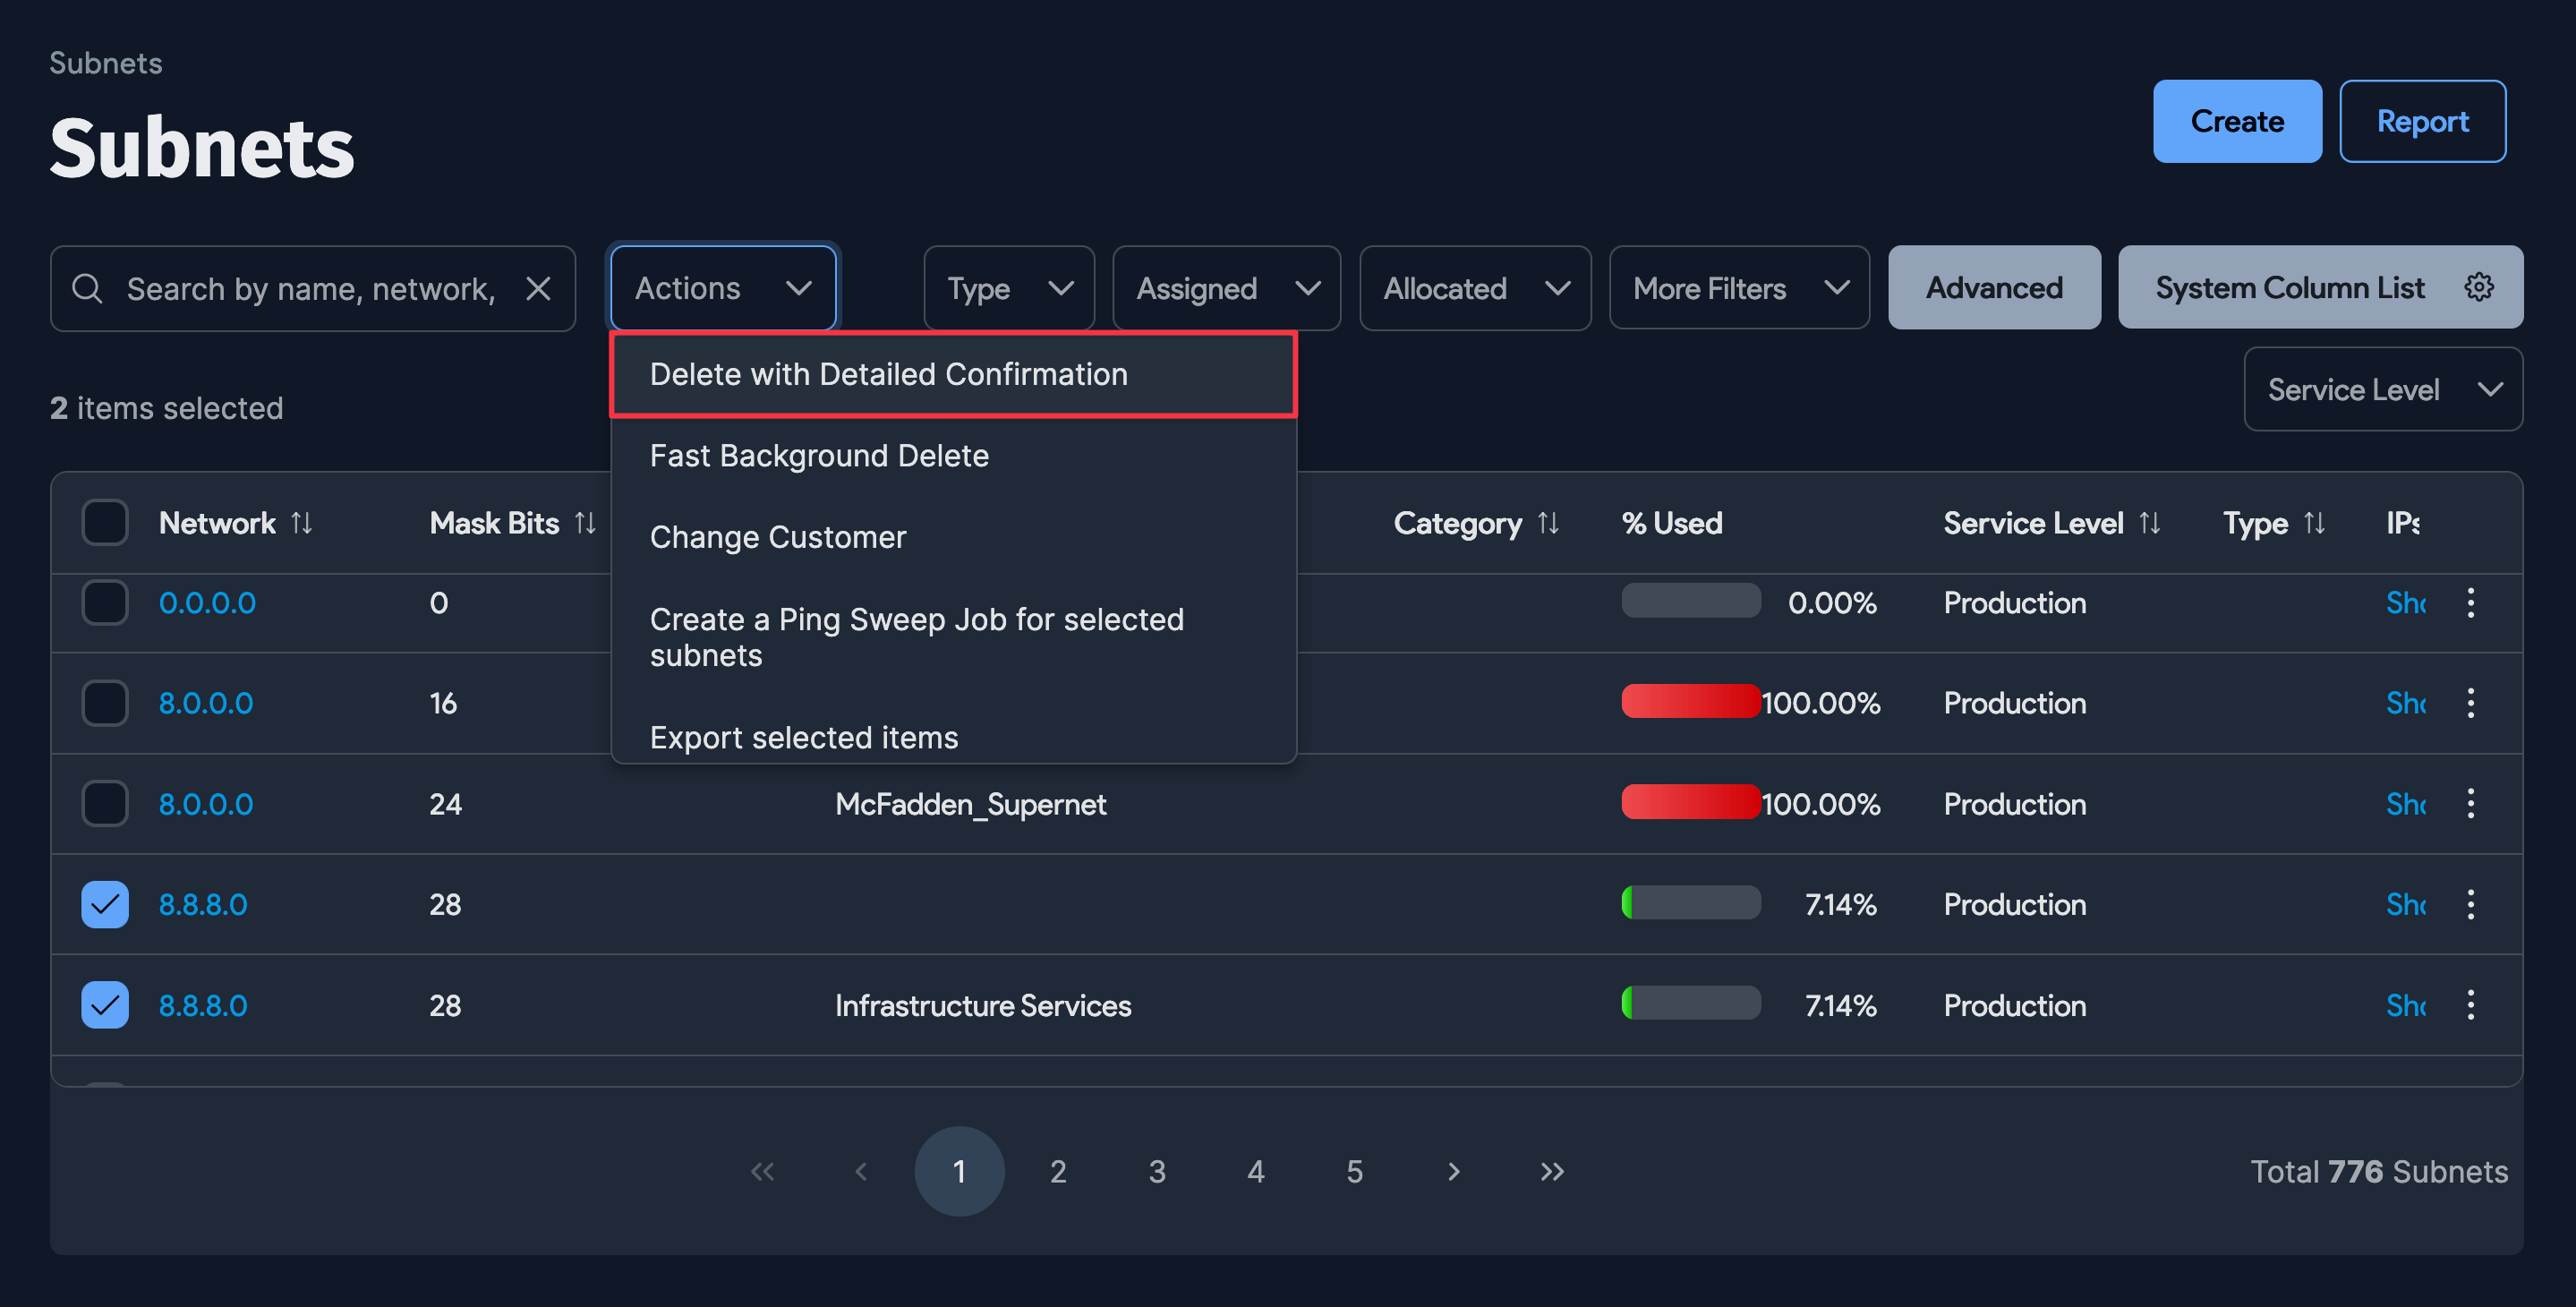Open the row actions menu for subnet 0.0.0.0
Screen dimensions: 2576x1307
[2471, 603]
